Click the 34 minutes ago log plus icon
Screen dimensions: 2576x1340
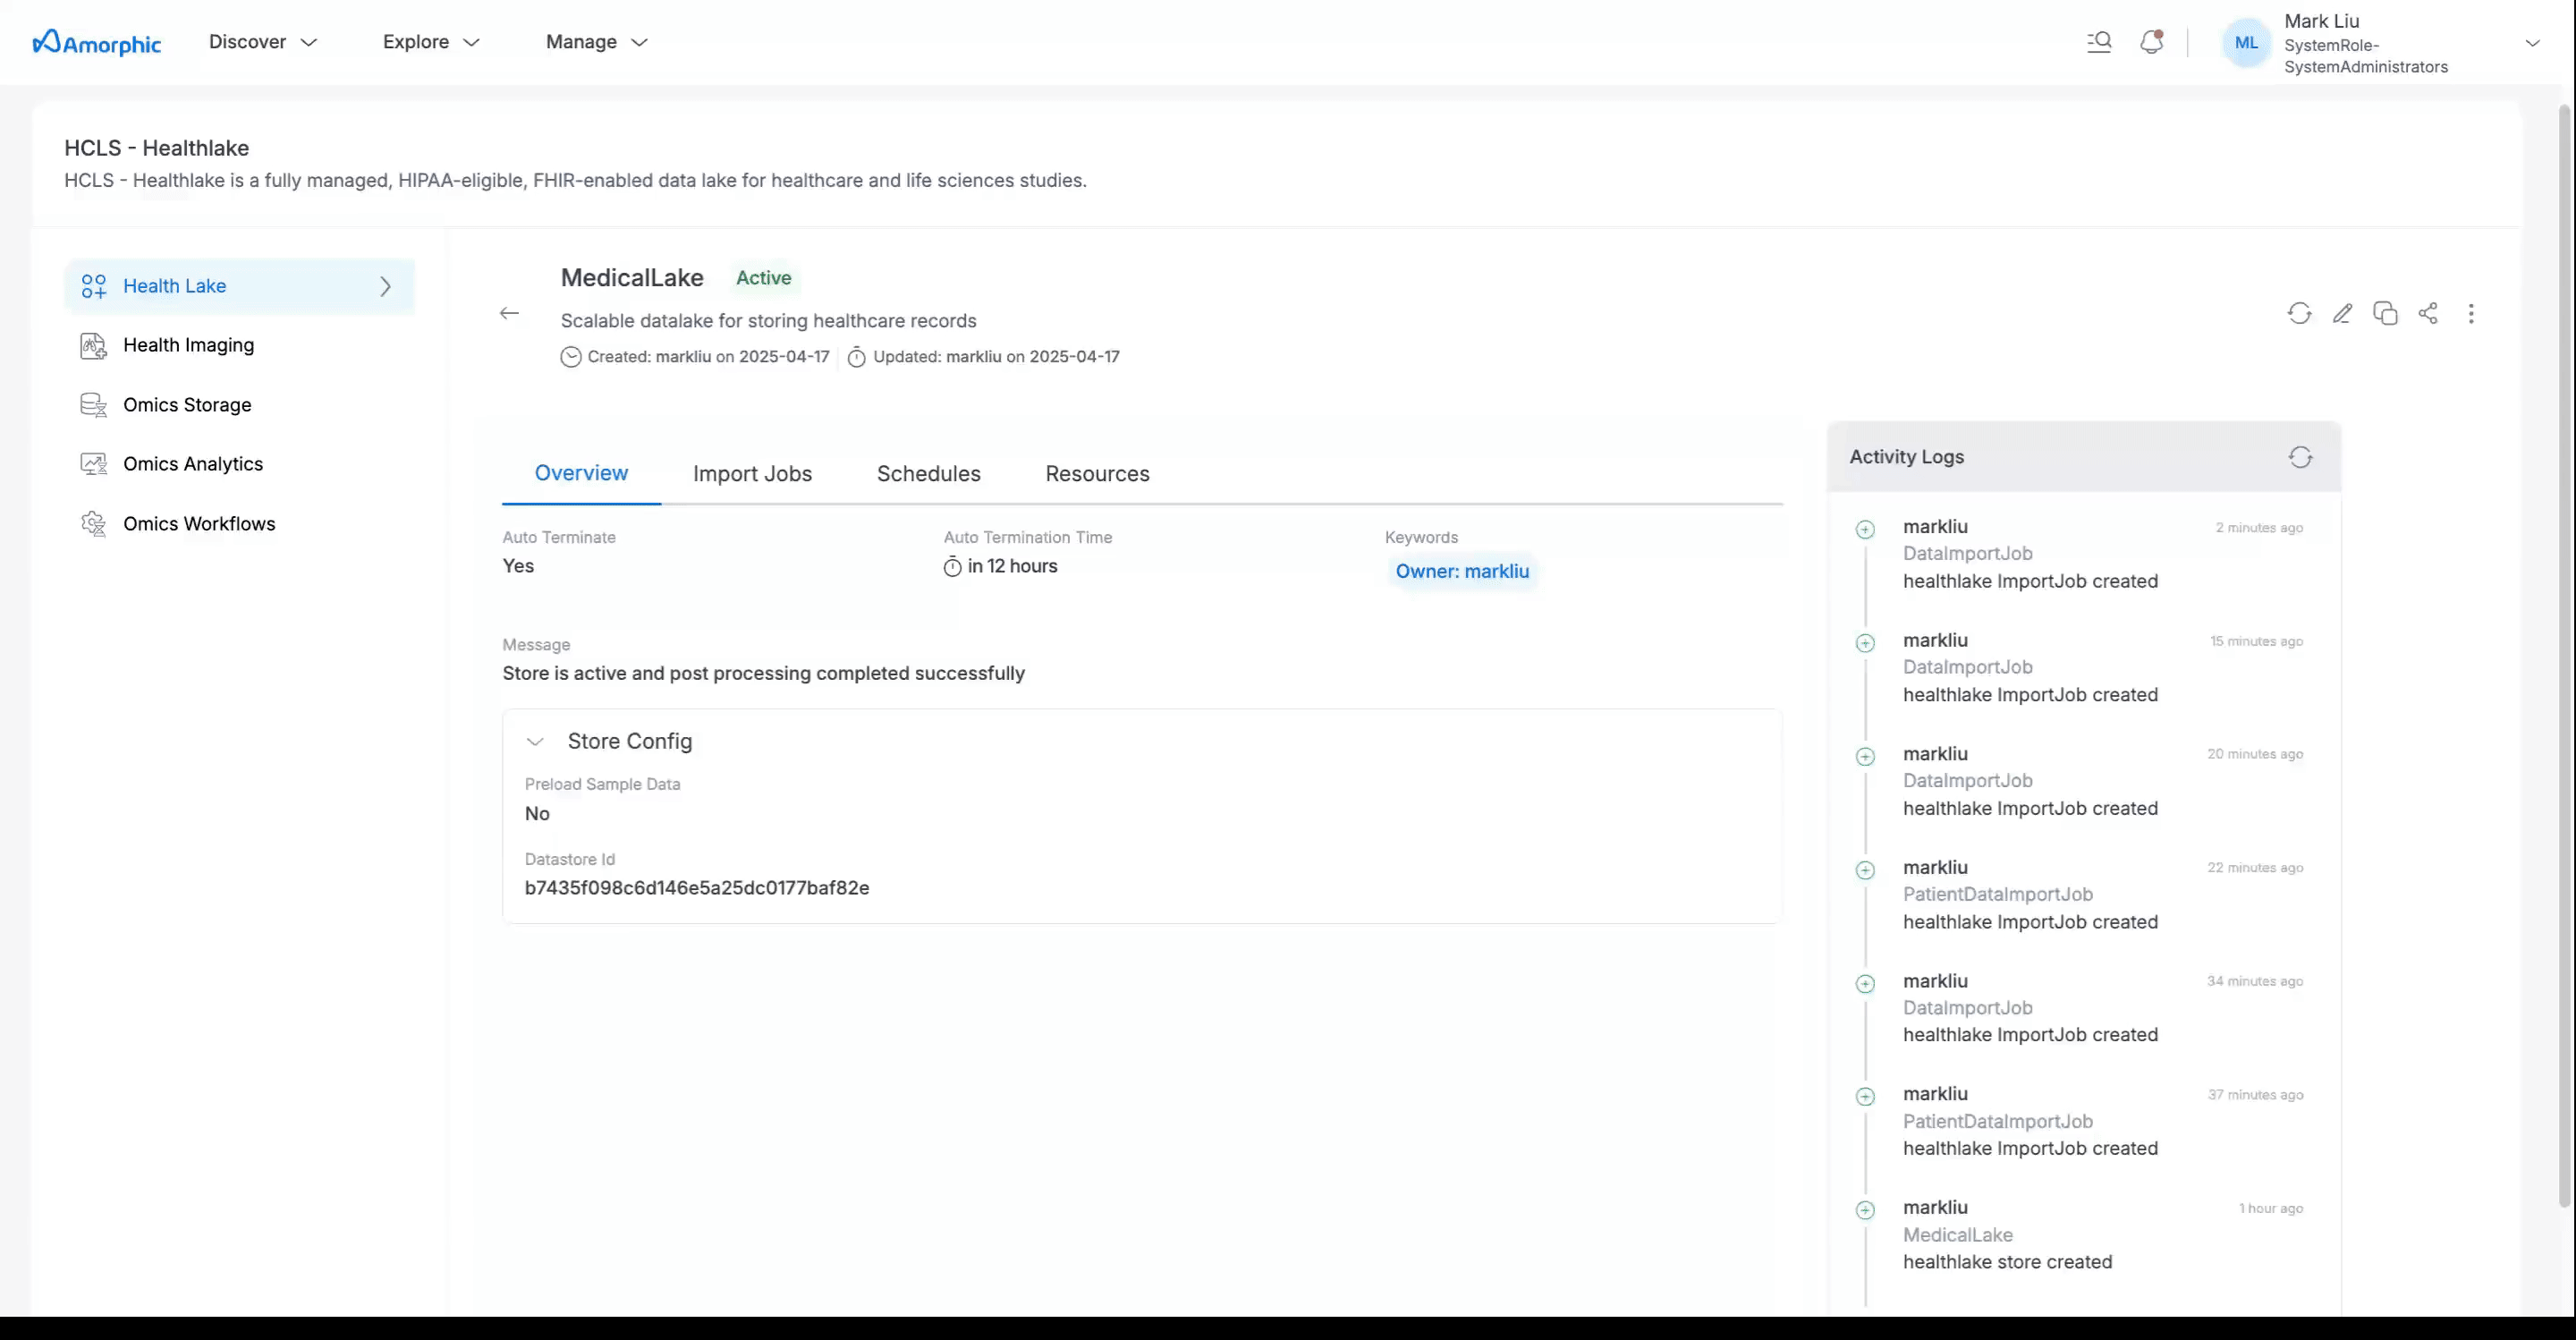pos(1865,984)
